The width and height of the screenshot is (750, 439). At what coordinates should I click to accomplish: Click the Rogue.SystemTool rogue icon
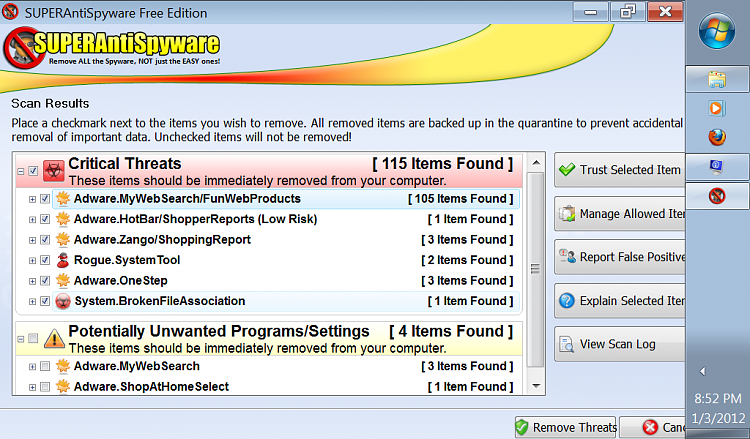click(63, 260)
